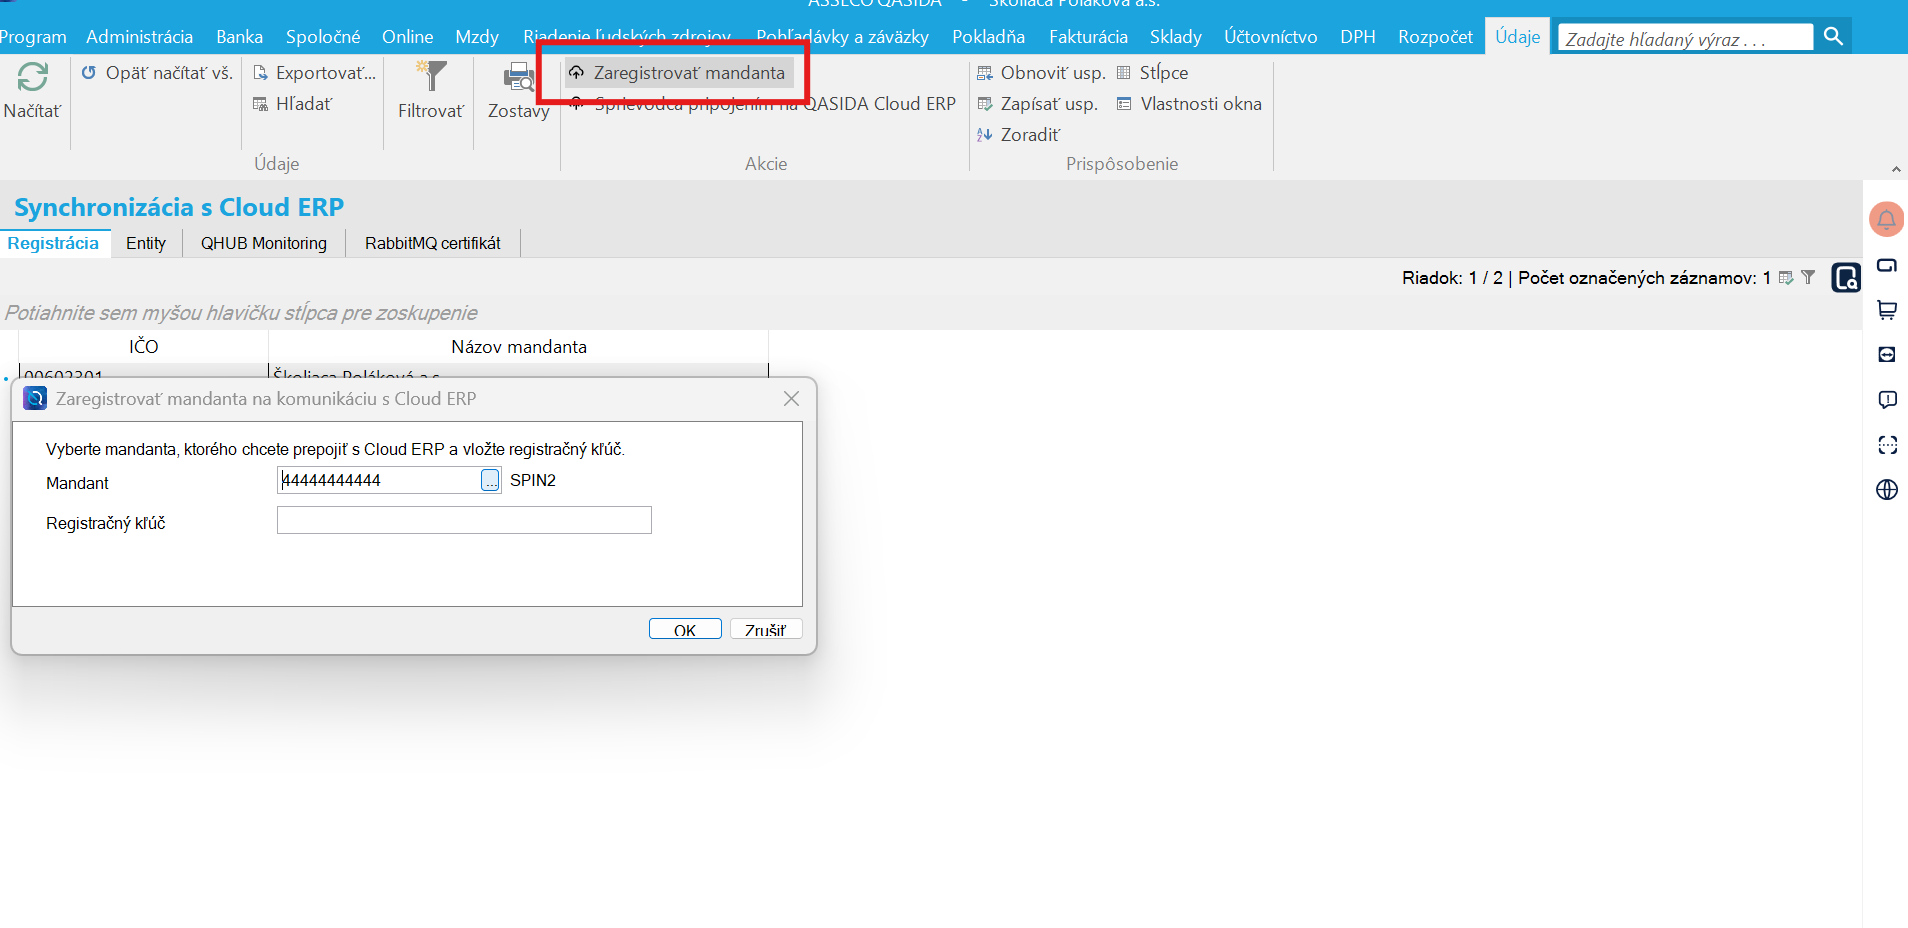Open the Účtovníctvo menu
Viewport: 1908px width, 928px height.
click(x=1270, y=37)
